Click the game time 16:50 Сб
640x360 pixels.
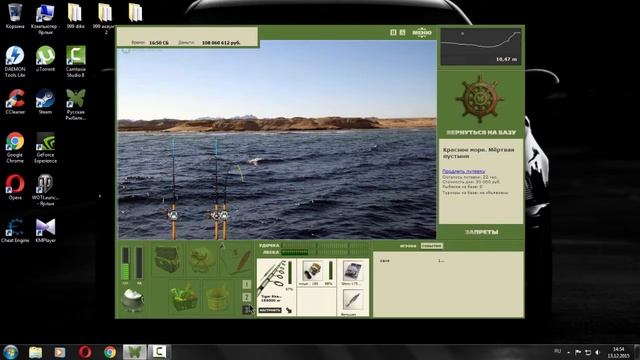click(159, 42)
